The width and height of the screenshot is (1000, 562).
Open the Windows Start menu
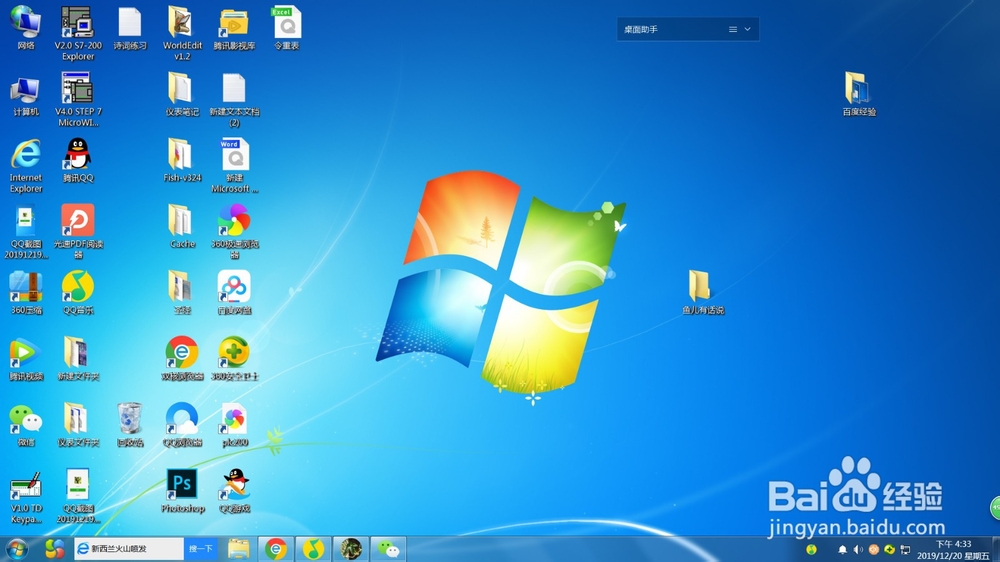pos(17,549)
